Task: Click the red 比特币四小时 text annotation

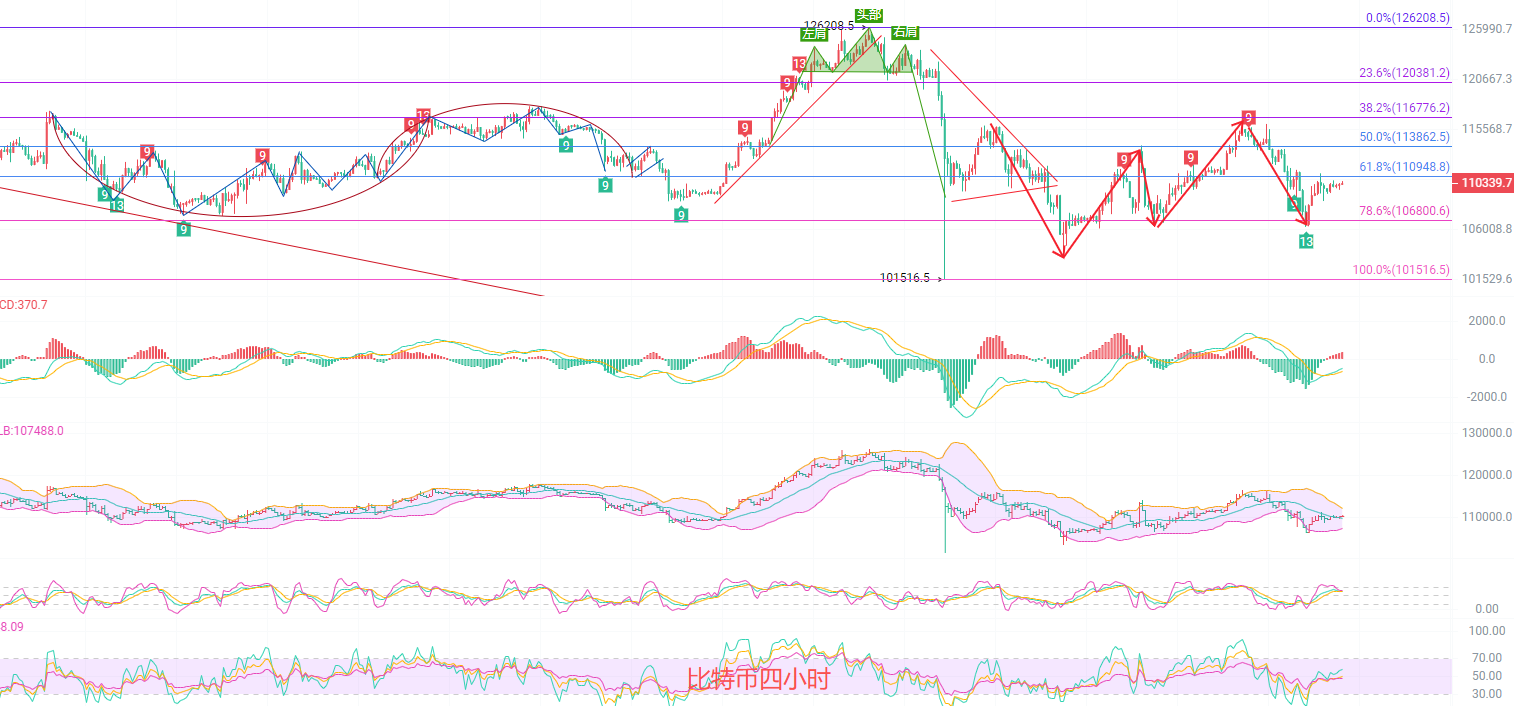Action: pyautogui.click(x=759, y=680)
